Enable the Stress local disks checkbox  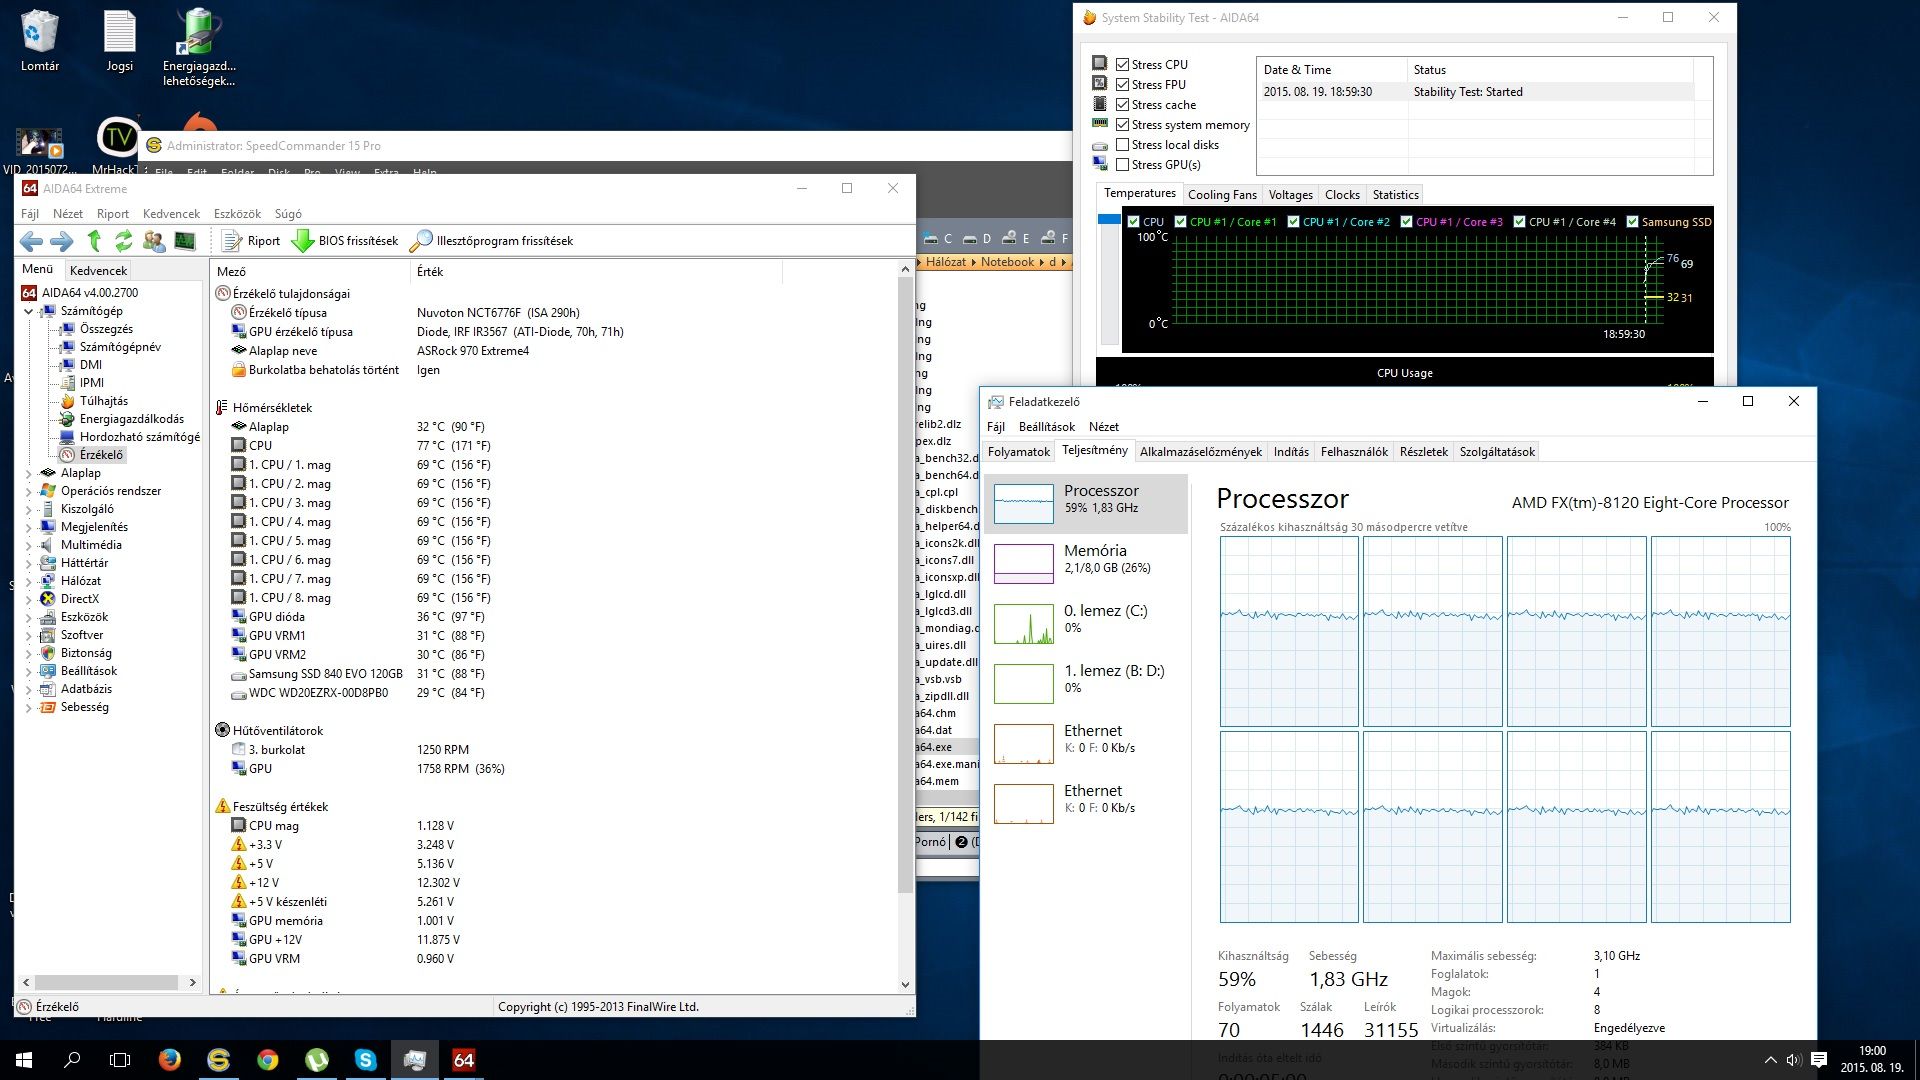click(1122, 145)
